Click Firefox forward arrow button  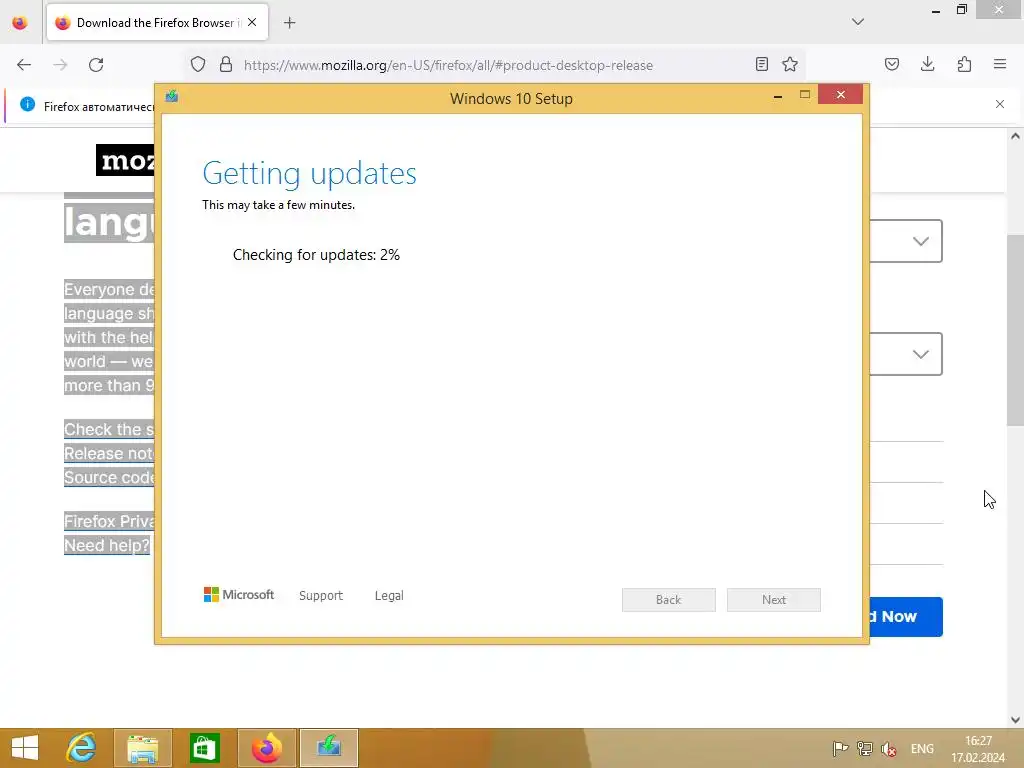[x=60, y=65]
